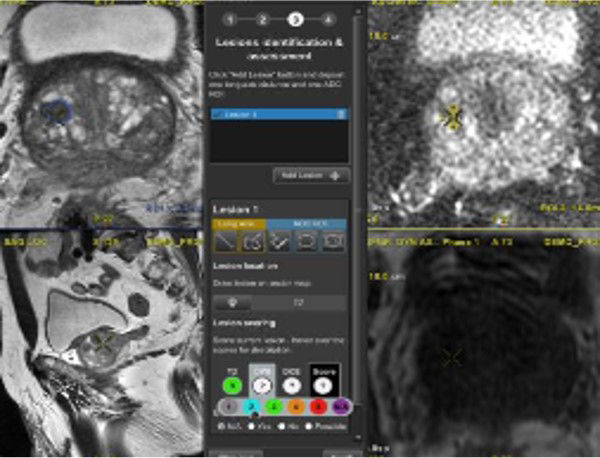
Task: Click the lesion location field next to map button
Action: 299,303
